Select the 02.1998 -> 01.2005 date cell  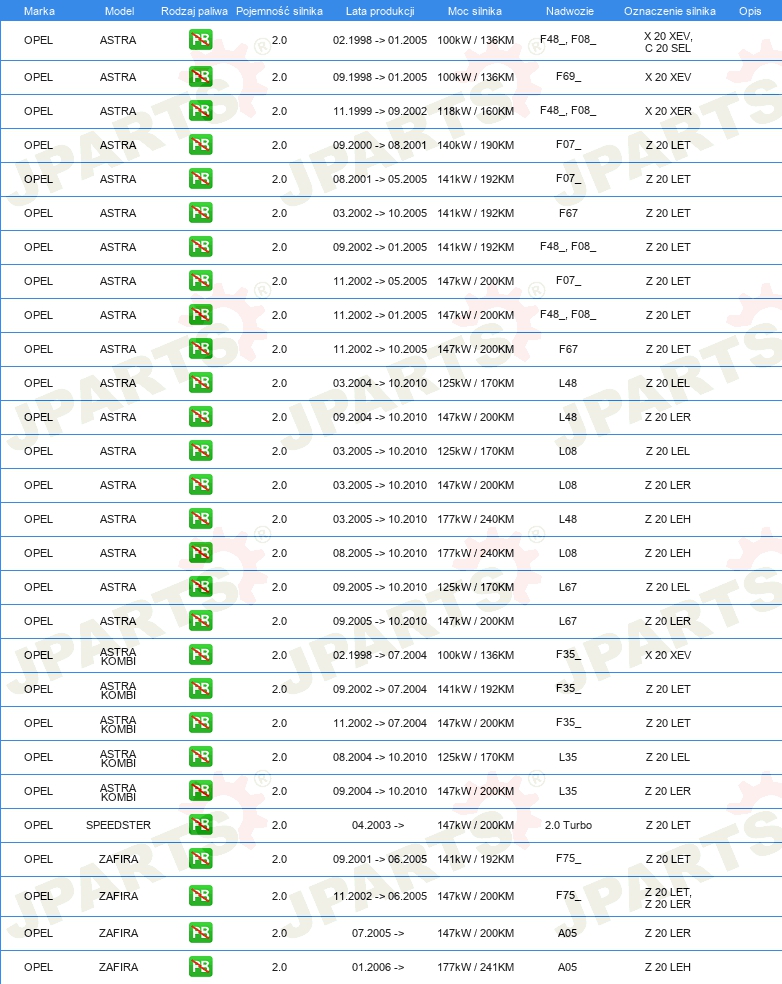380,40
